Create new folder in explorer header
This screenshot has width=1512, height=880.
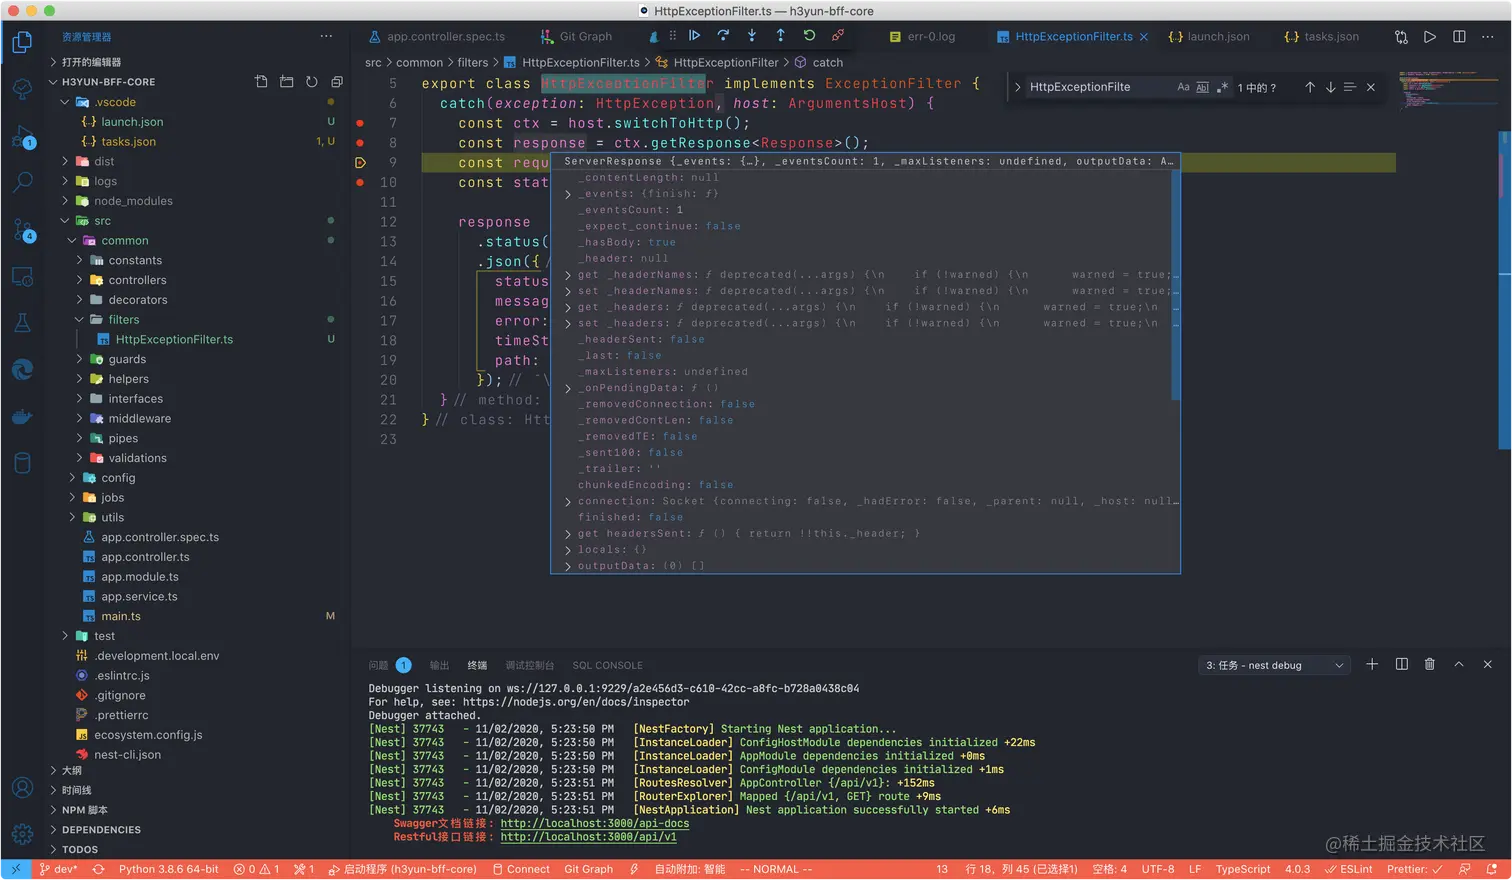click(286, 82)
